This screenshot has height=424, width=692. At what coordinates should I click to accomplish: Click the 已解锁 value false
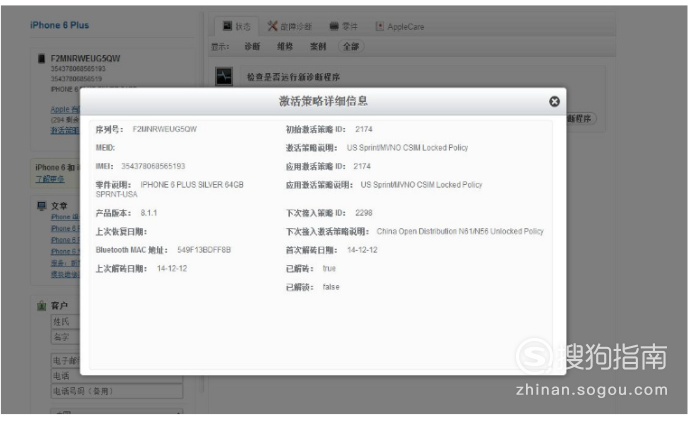331,287
